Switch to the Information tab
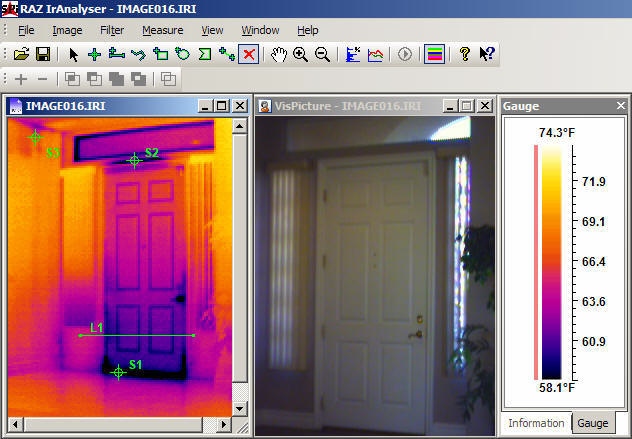The height and width of the screenshot is (439, 632). (536, 423)
